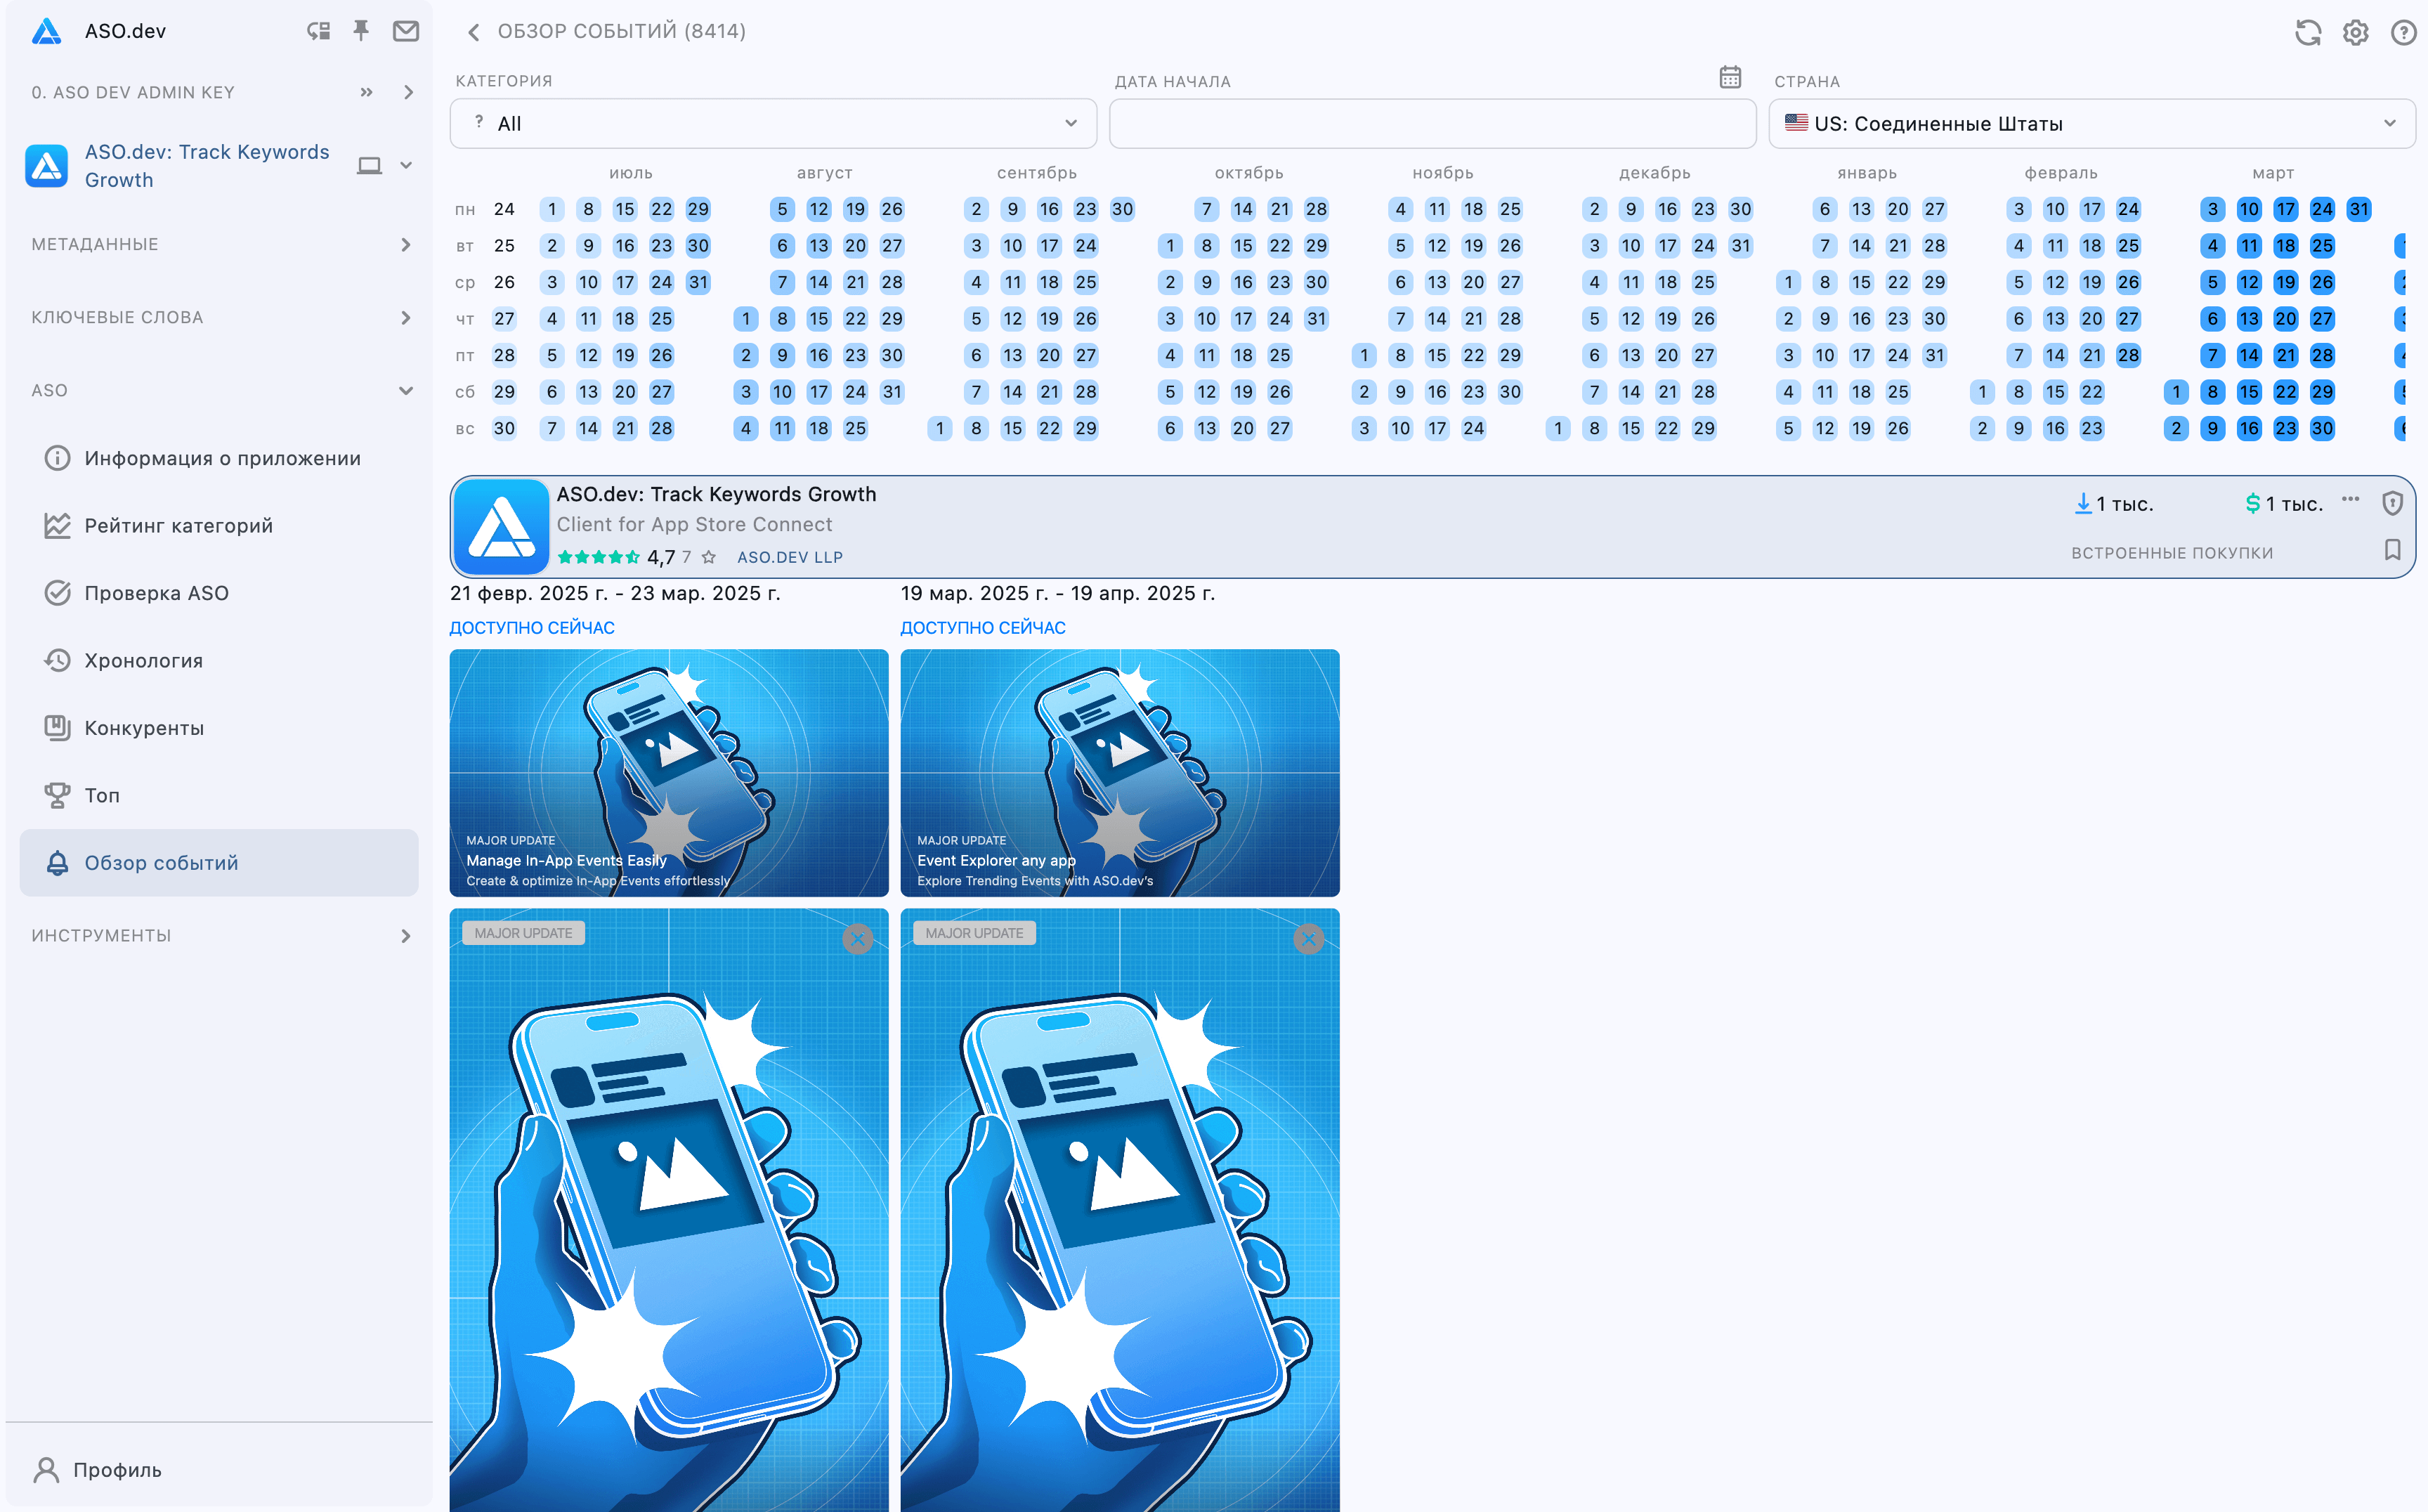Open the calendar icon near ДАТА НАЧАЛА

(1731, 77)
